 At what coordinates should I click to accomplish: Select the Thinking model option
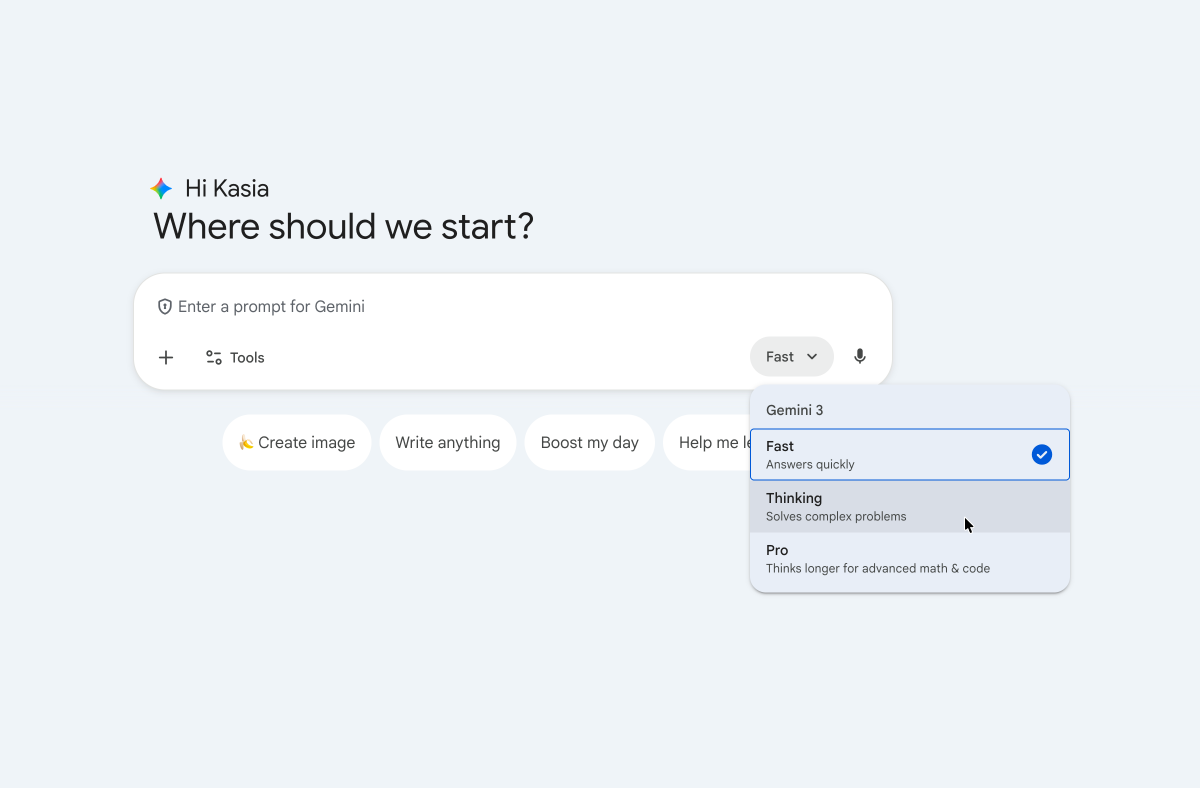[x=910, y=507]
